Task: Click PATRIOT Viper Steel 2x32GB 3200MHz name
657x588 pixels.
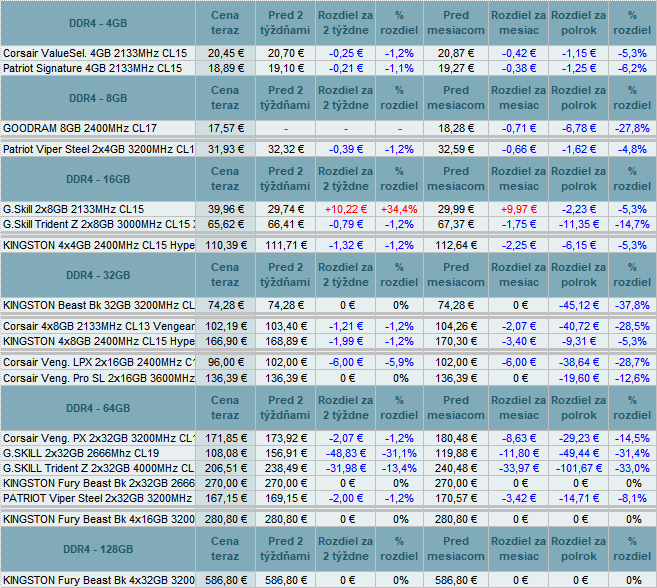Action: pos(97,498)
